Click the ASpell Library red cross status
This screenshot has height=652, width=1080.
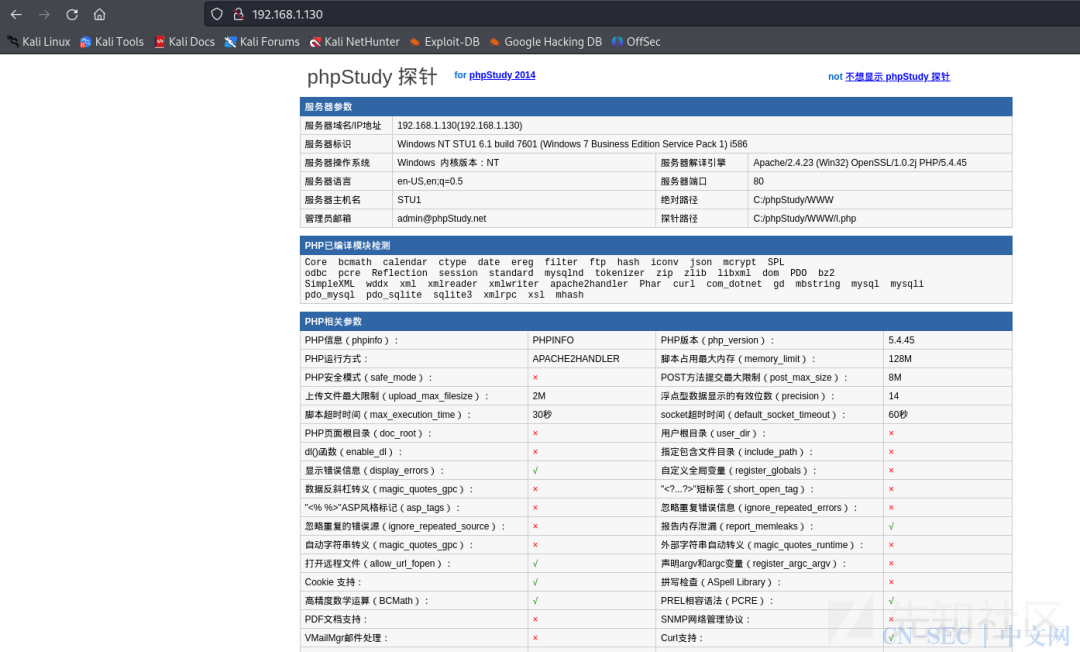[x=891, y=582]
